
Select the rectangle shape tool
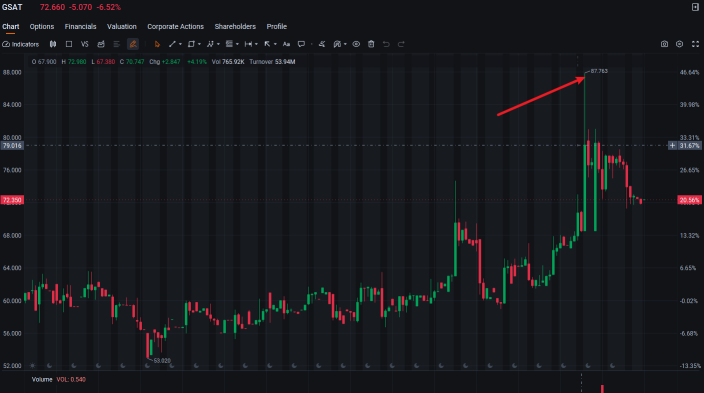coord(191,44)
